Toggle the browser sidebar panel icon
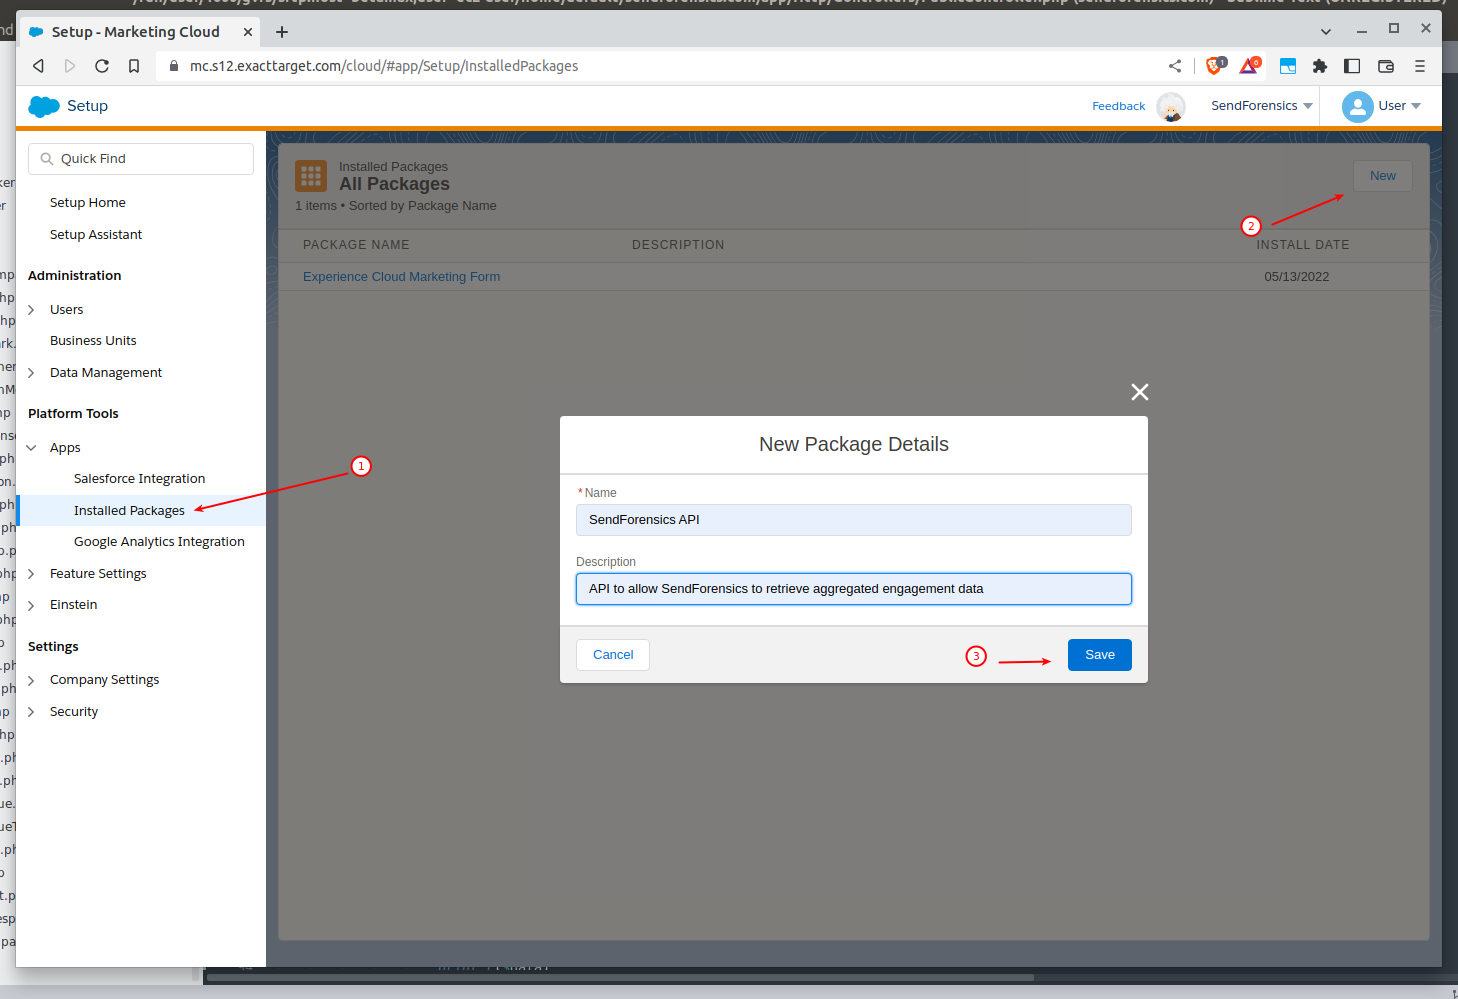Image resolution: width=1458 pixels, height=999 pixels. coord(1352,66)
